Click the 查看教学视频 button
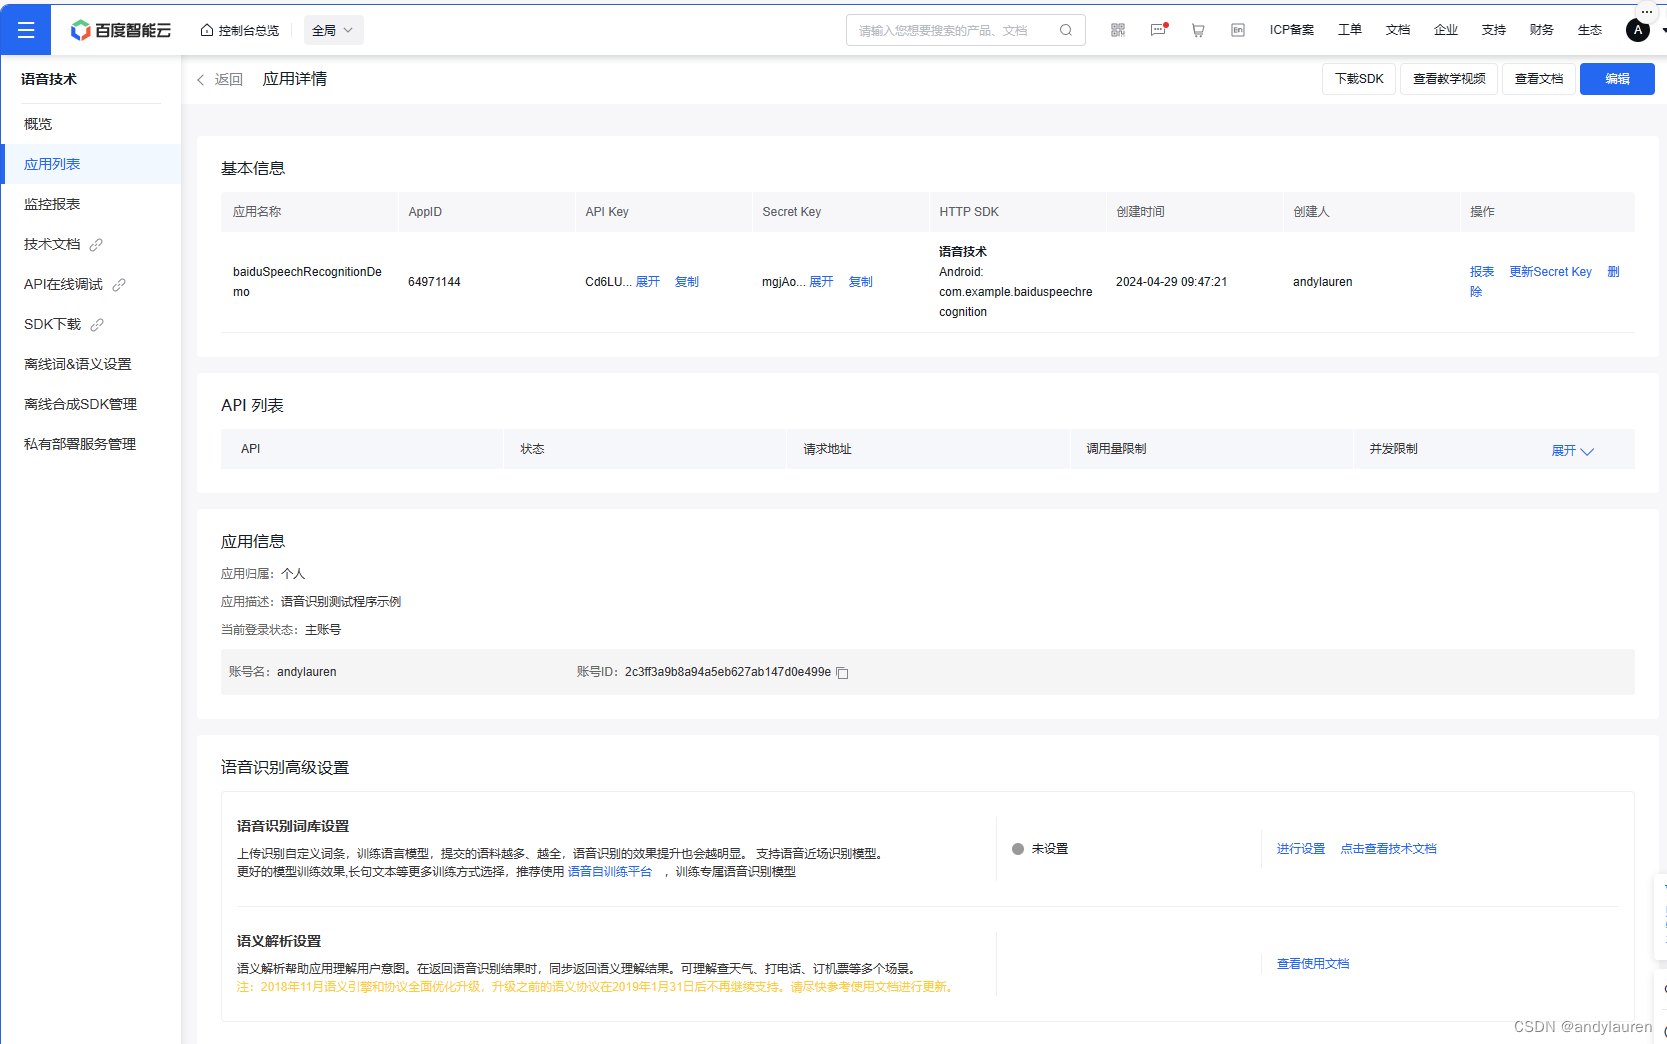The height and width of the screenshot is (1044, 1667). (1449, 79)
